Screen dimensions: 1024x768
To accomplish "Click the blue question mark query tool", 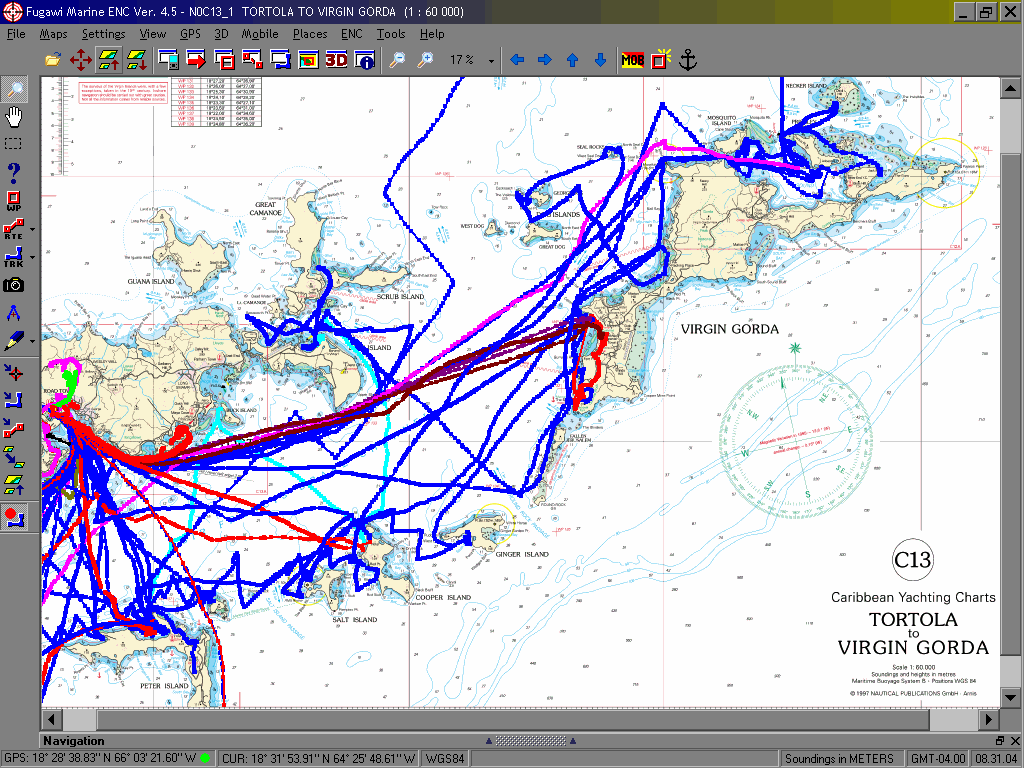I will tap(14, 172).
